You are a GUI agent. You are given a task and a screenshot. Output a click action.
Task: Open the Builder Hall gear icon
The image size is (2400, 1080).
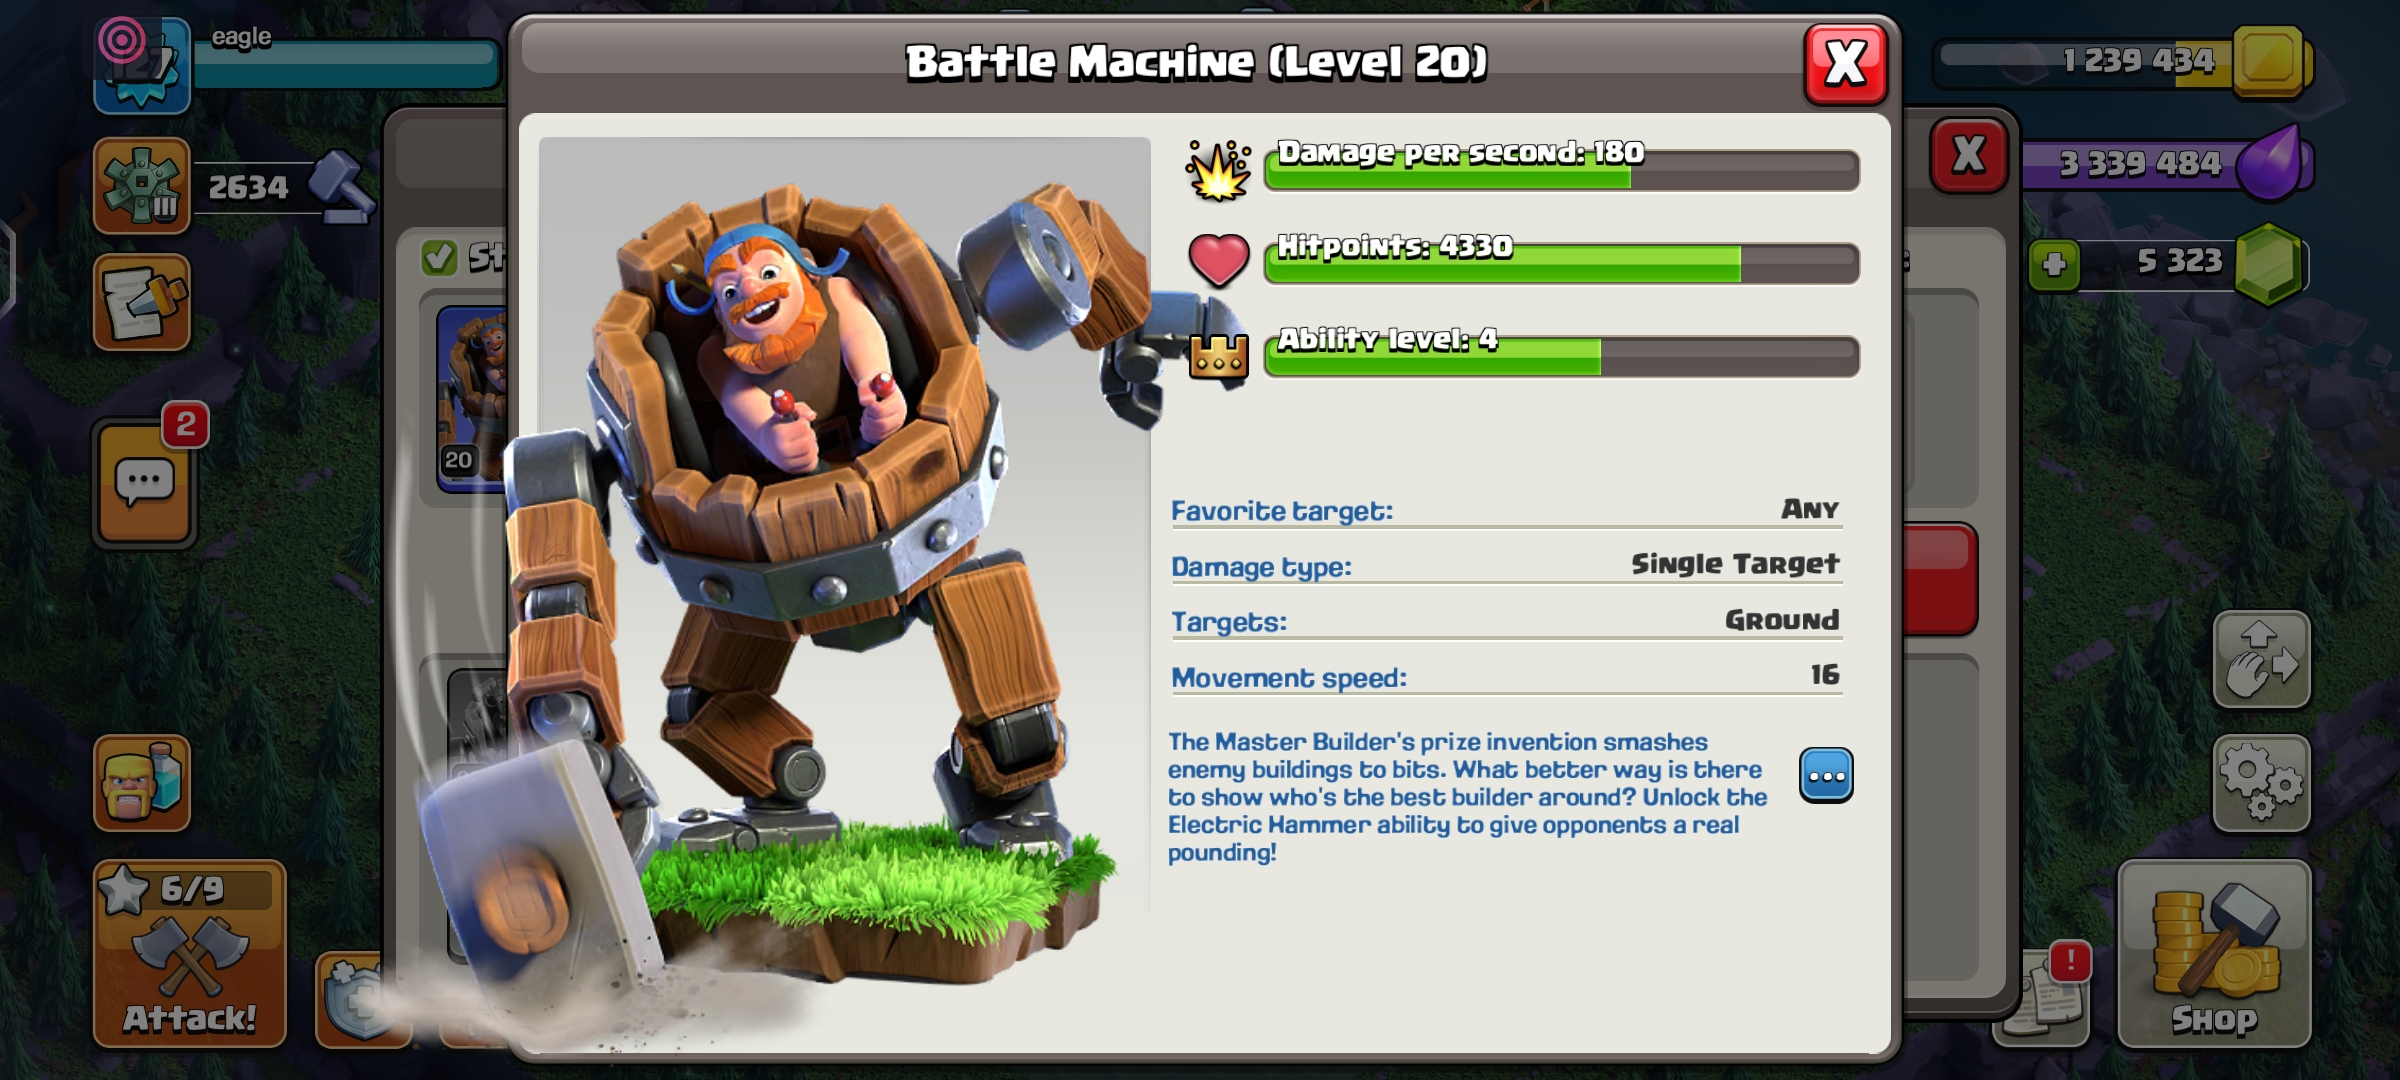142,186
